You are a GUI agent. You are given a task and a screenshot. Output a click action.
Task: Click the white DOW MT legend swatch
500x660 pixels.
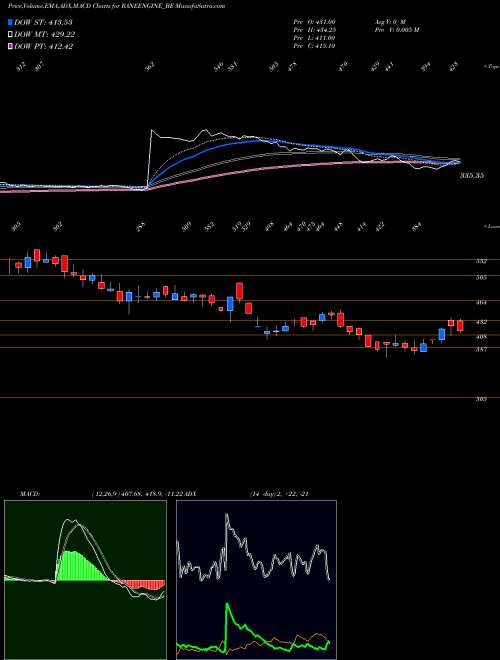click(11, 35)
